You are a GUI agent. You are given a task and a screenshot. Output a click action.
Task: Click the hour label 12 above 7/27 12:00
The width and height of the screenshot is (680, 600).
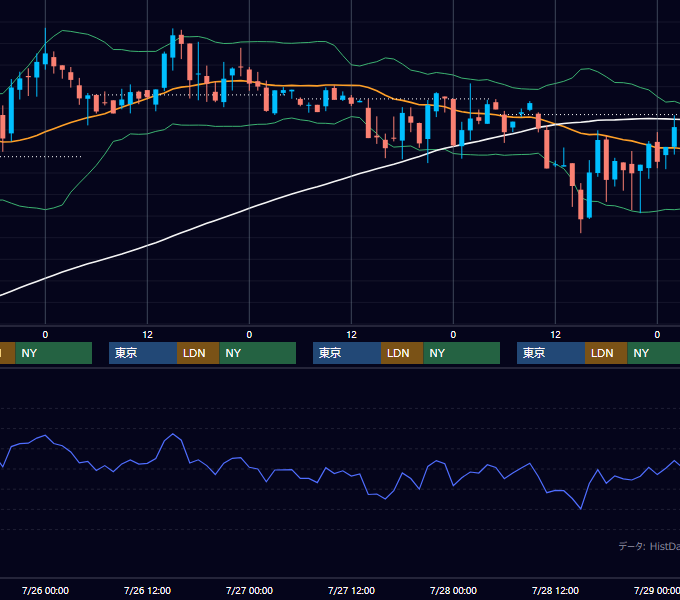click(351, 335)
